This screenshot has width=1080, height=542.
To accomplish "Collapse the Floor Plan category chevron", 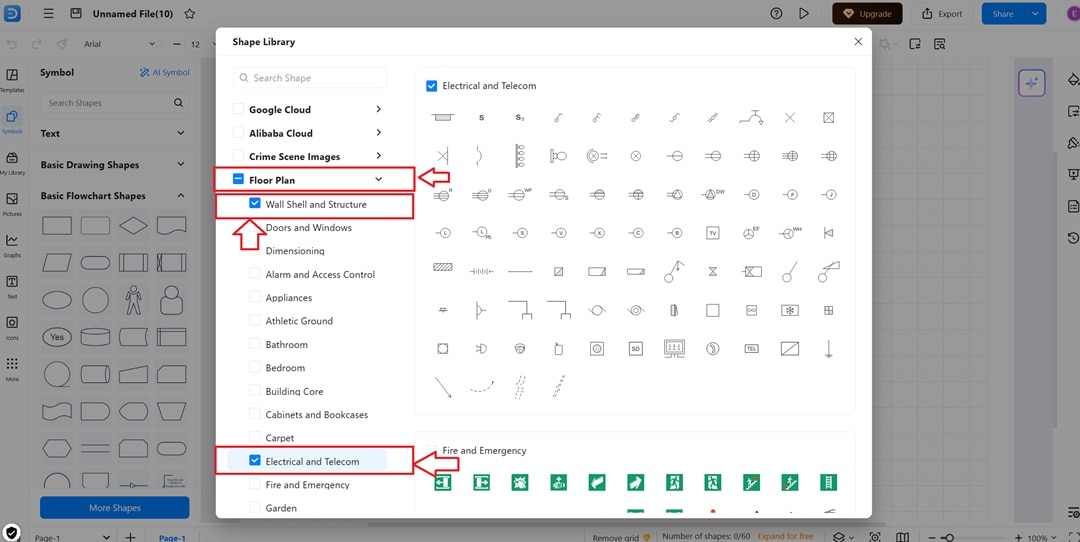I will point(378,179).
